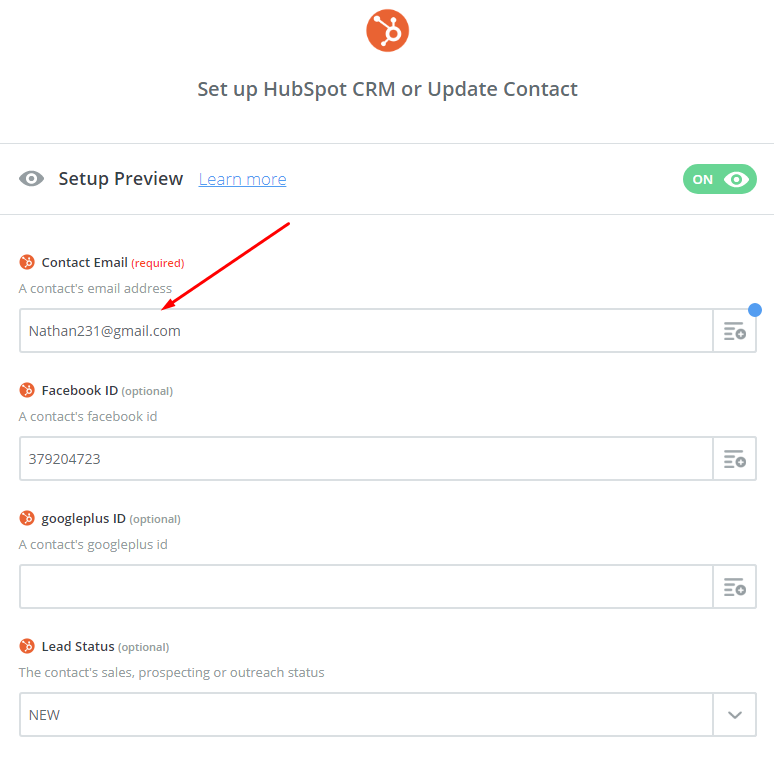Click the blue dot indicator on Contact Email
The height and width of the screenshot is (761, 774).
(x=755, y=310)
